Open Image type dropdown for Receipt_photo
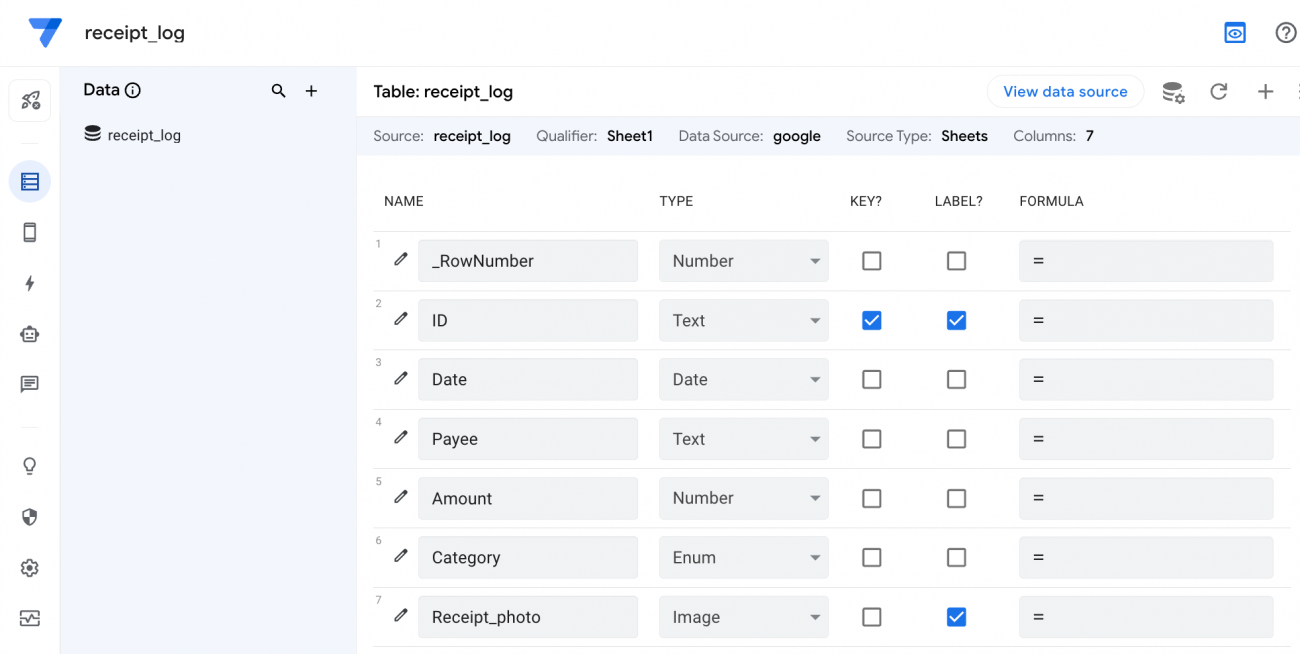This screenshot has height=654, width=1300. point(744,617)
